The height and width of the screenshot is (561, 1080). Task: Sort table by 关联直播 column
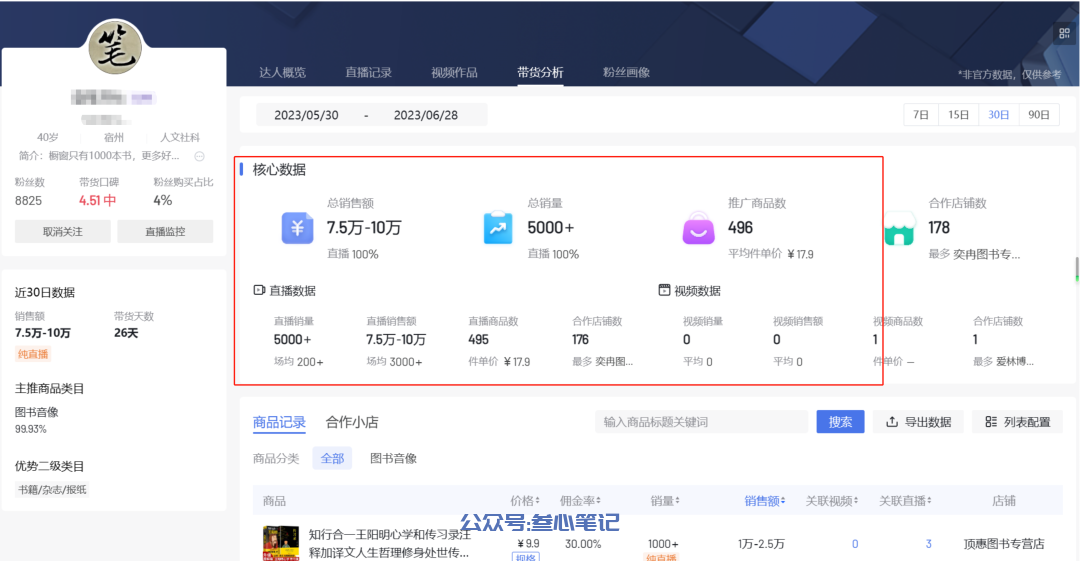(905, 501)
